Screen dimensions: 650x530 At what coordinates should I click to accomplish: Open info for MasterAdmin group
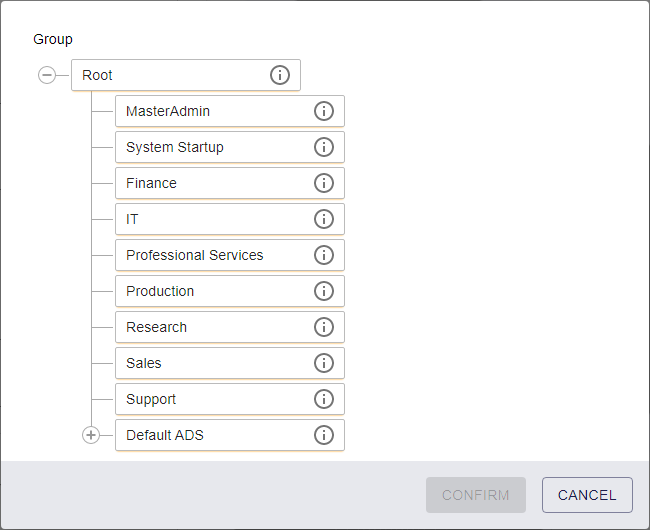tap(324, 111)
